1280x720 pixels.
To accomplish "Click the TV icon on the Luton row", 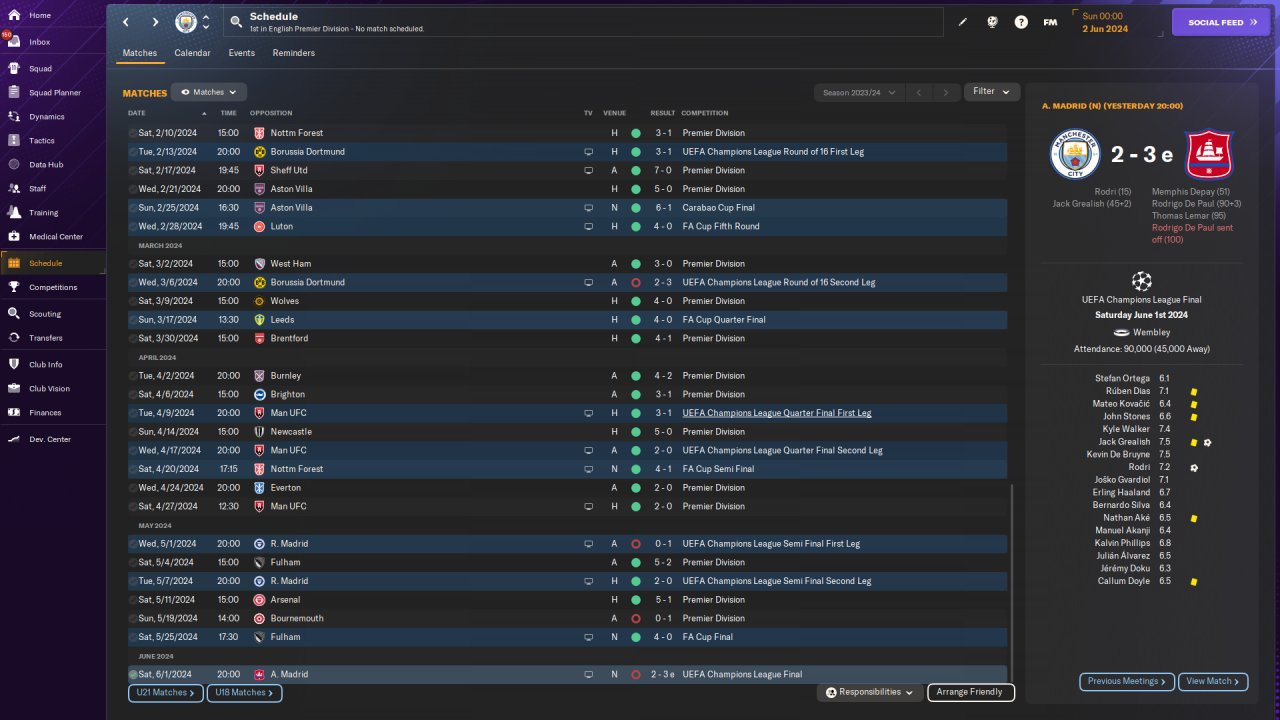I will point(589,227).
